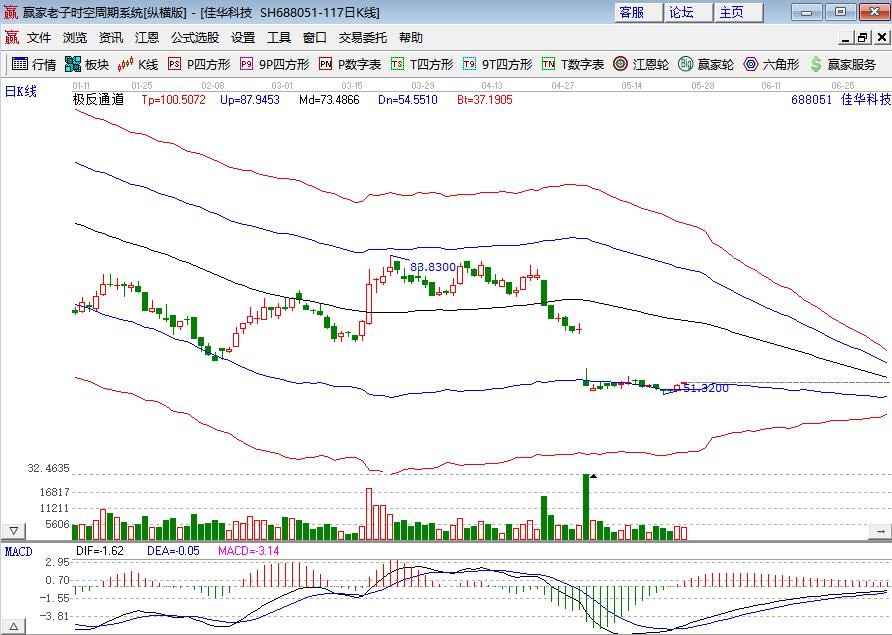Launch the 江恩轮 Gann wheel tool
Viewport: 892px width, 635px height.
[641, 64]
